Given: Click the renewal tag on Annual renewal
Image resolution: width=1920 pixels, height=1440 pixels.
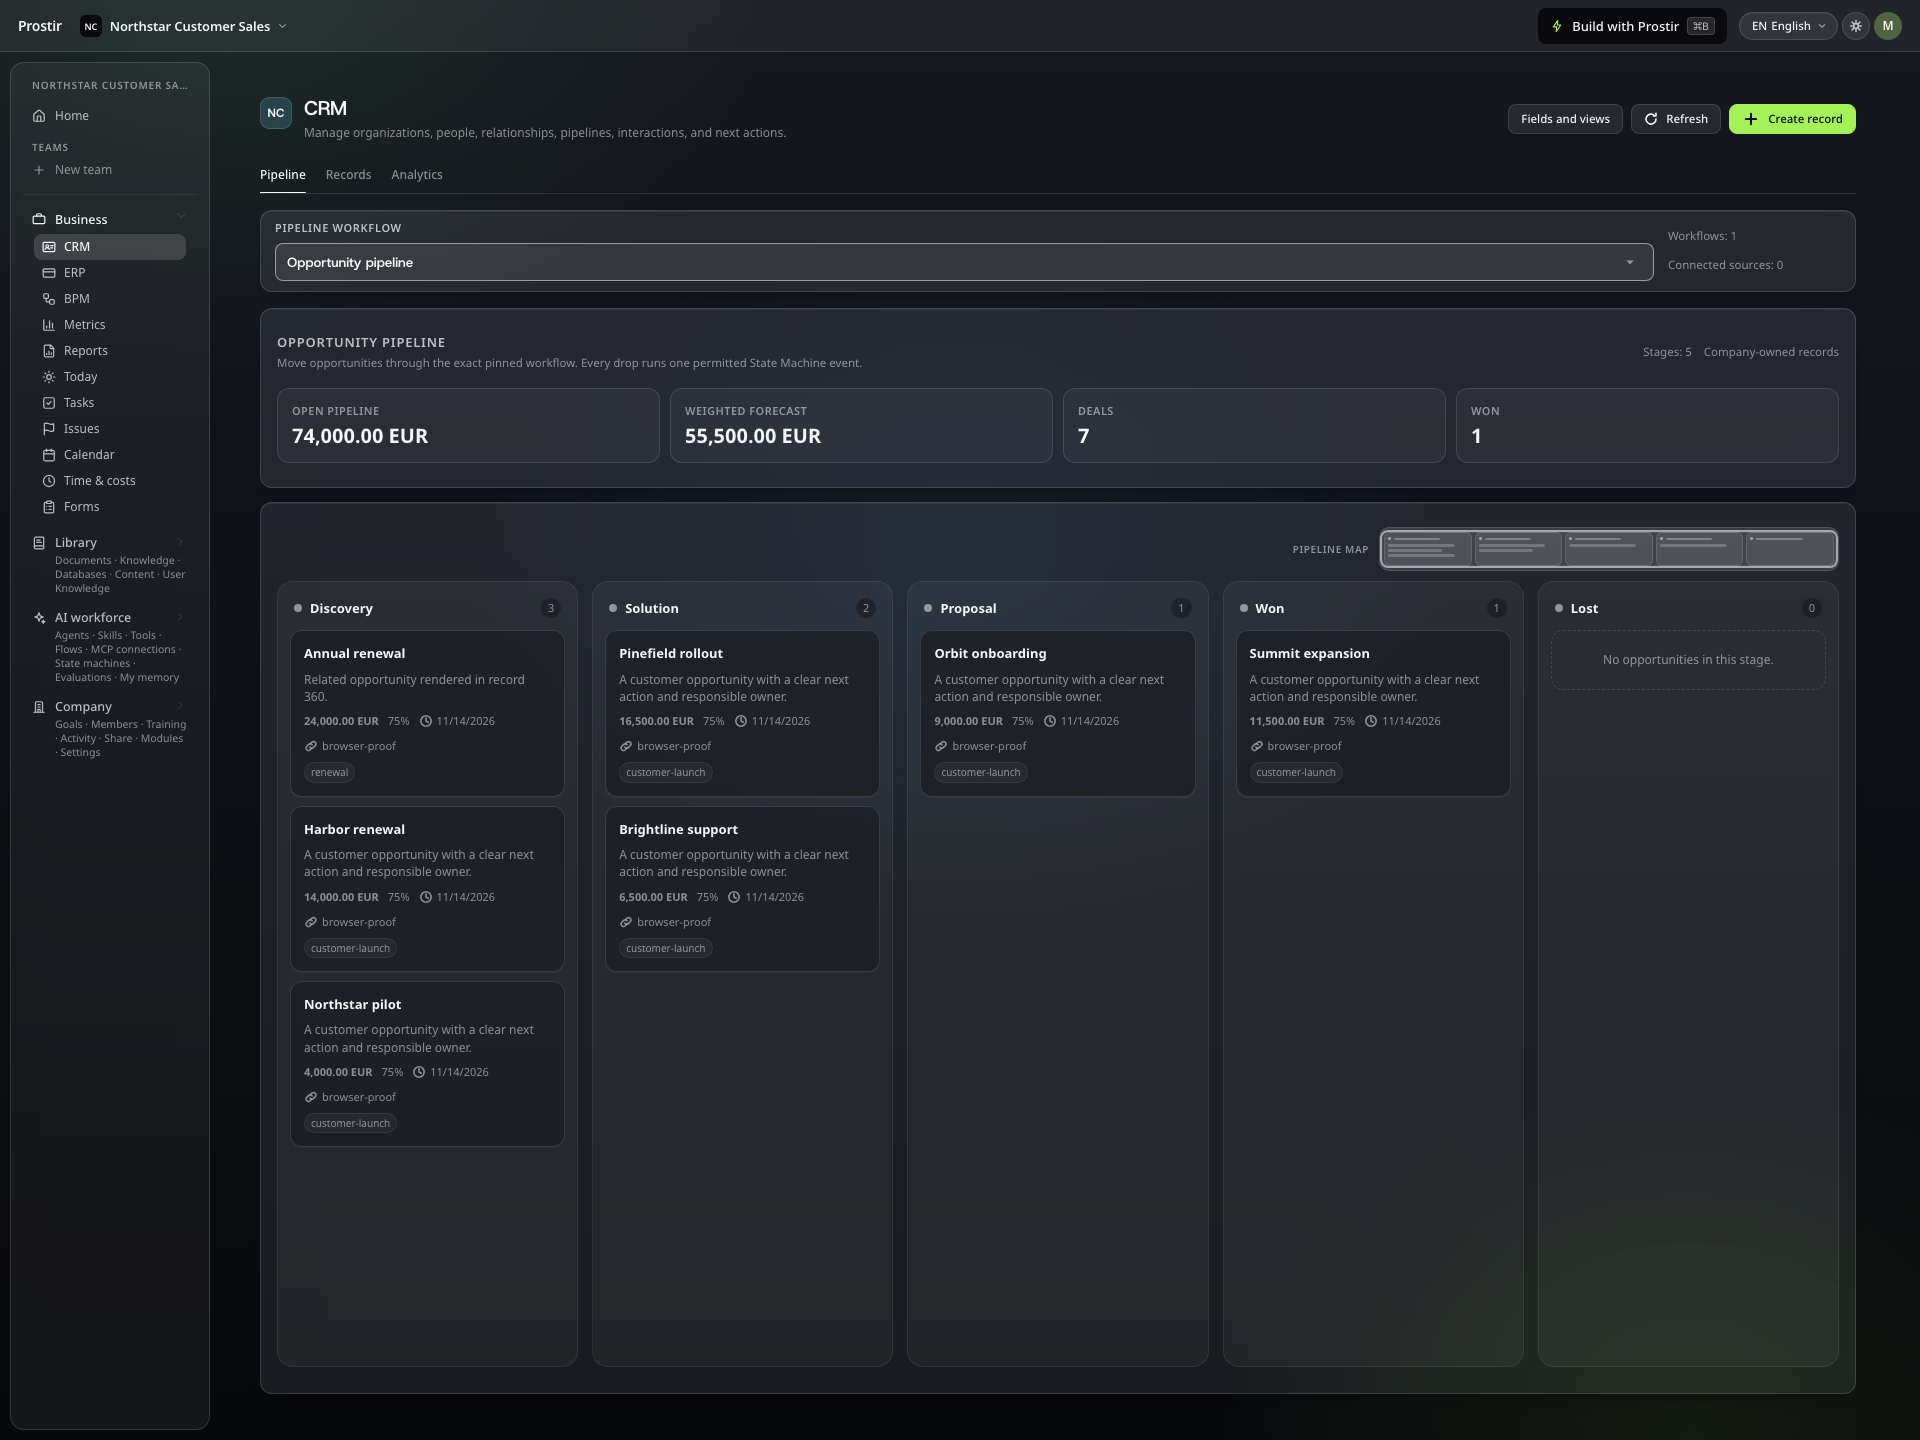Looking at the screenshot, I should [x=330, y=772].
